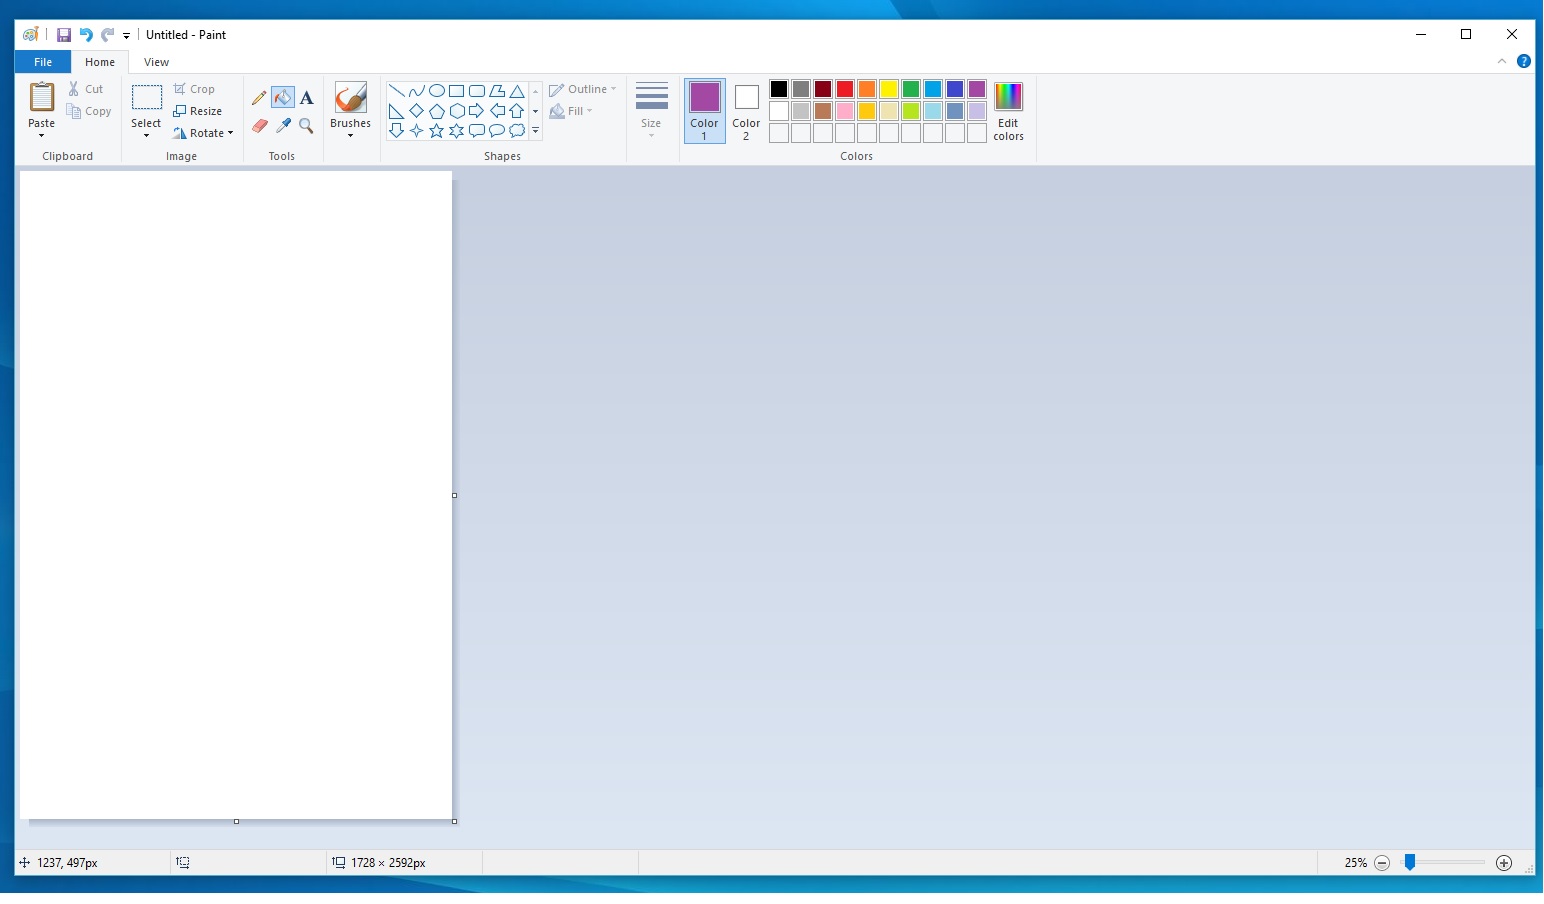1544x904 pixels.
Task: Open the shape Outline dropdown
Action: click(583, 89)
